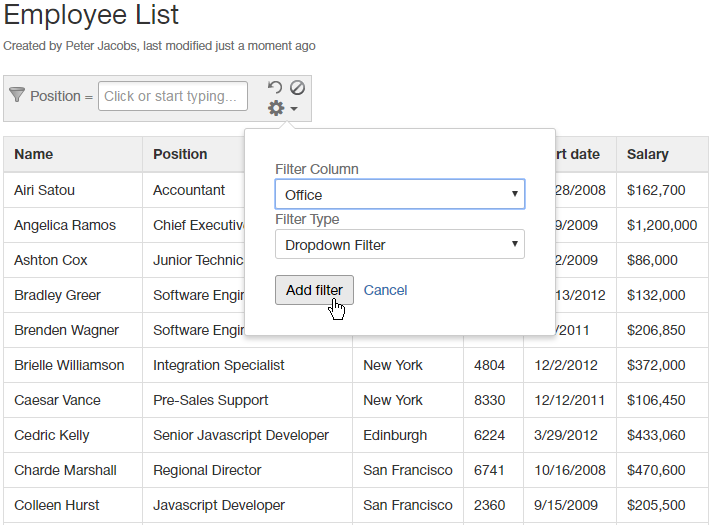
Task: Click the Salary column header
Action: (647, 154)
